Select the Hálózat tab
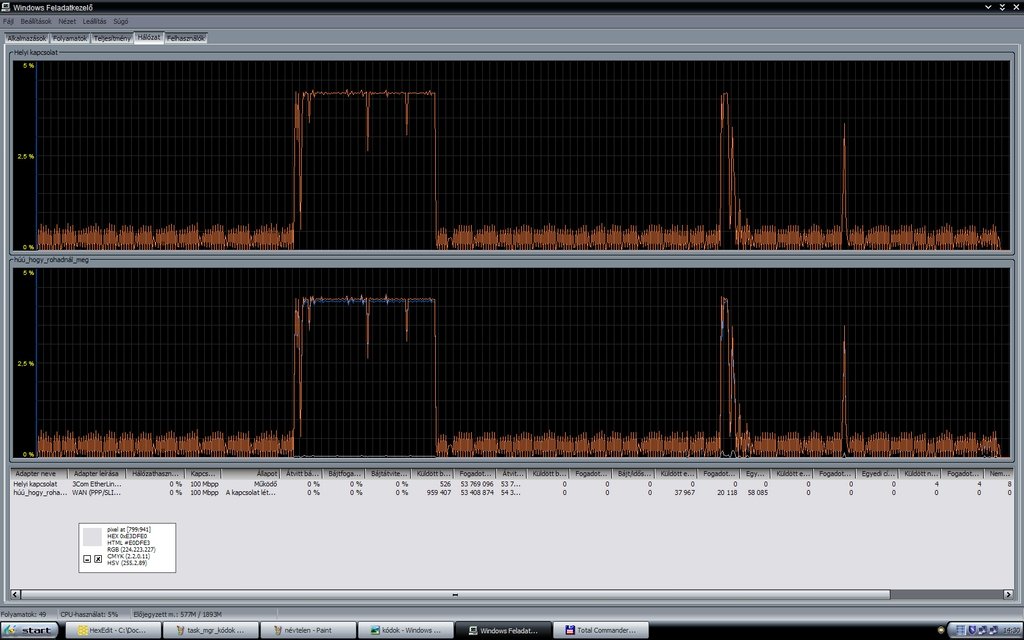 point(149,38)
